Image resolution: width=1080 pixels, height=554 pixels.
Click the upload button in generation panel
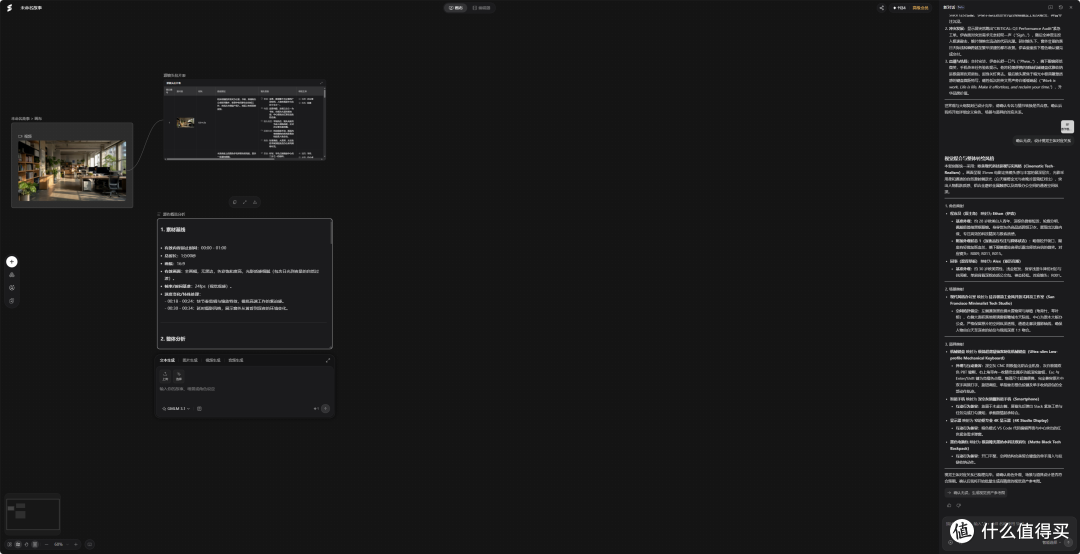point(165,376)
